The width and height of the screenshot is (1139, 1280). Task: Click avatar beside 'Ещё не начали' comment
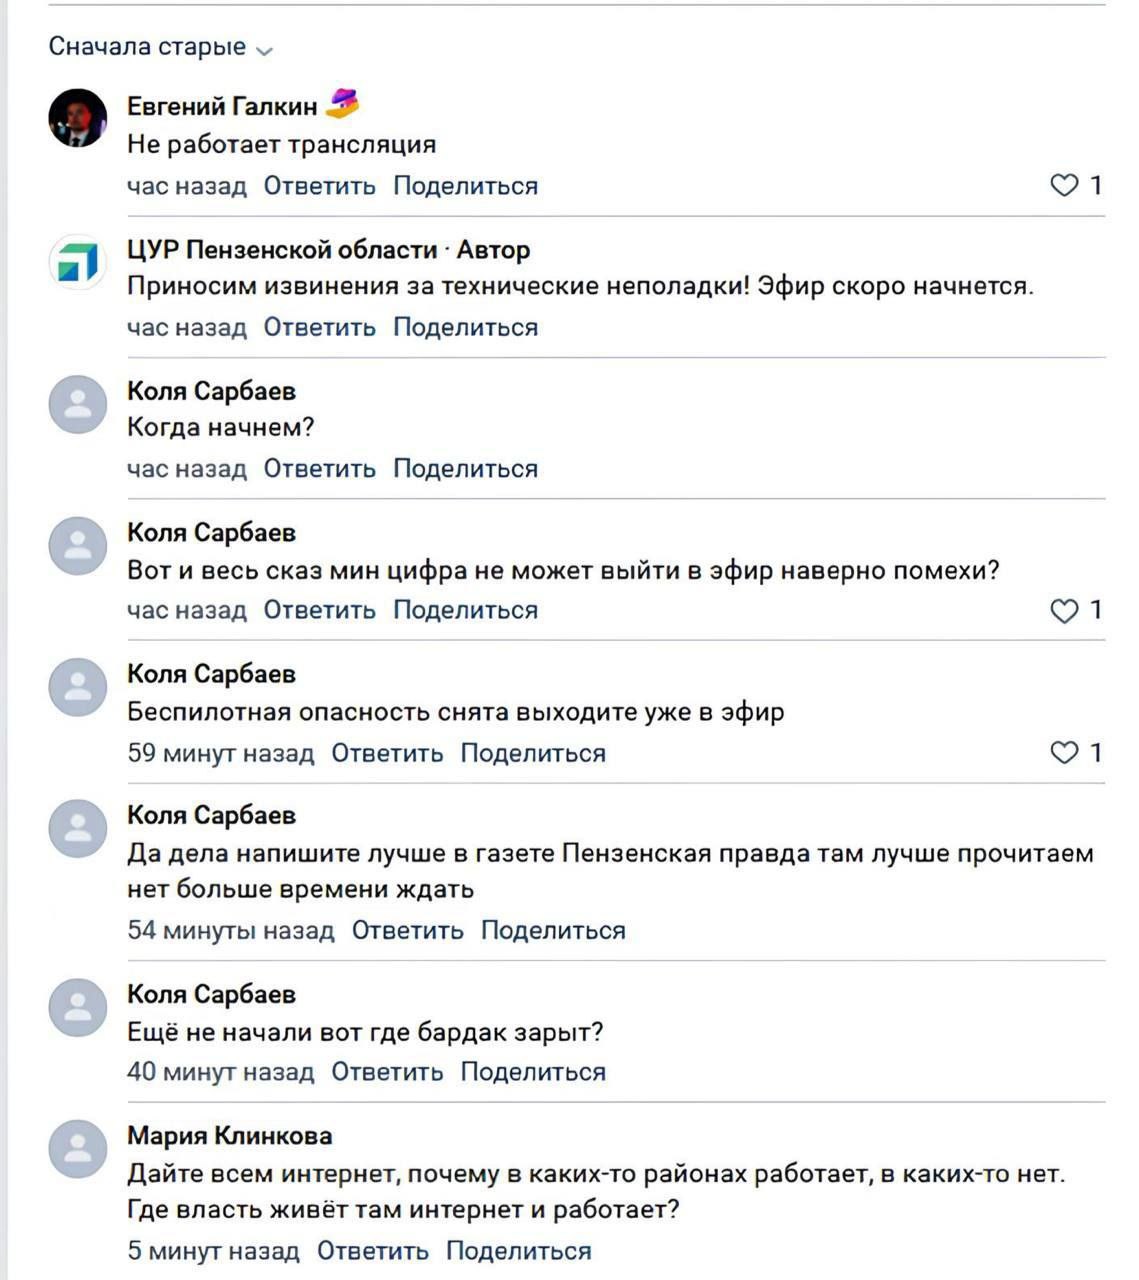pyautogui.click(x=77, y=1007)
